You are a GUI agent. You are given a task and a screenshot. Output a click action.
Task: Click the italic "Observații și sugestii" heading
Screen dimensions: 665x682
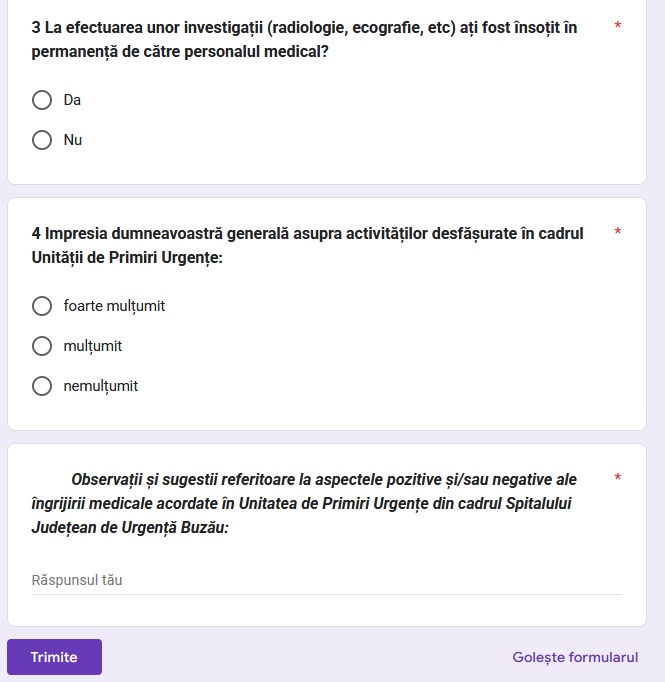(304, 503)
